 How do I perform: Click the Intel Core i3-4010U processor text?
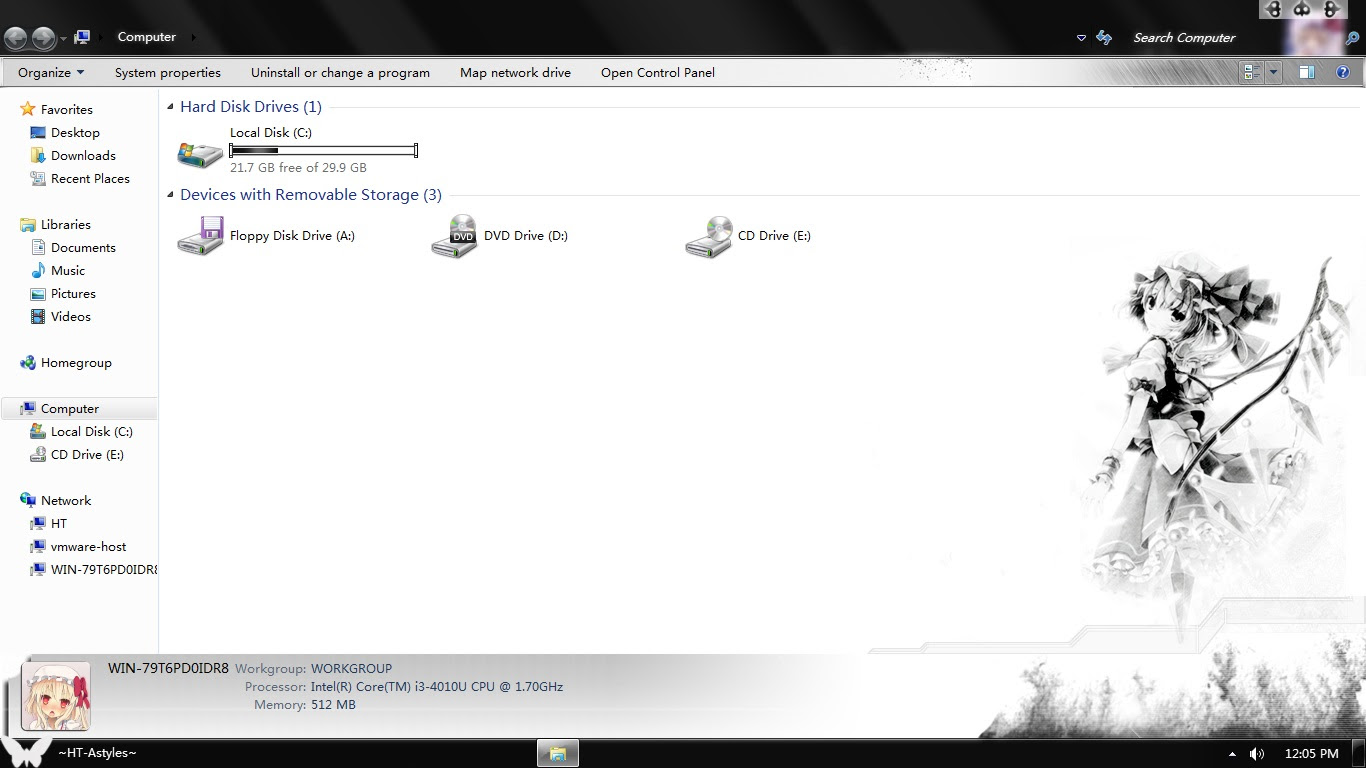(437, 686)
